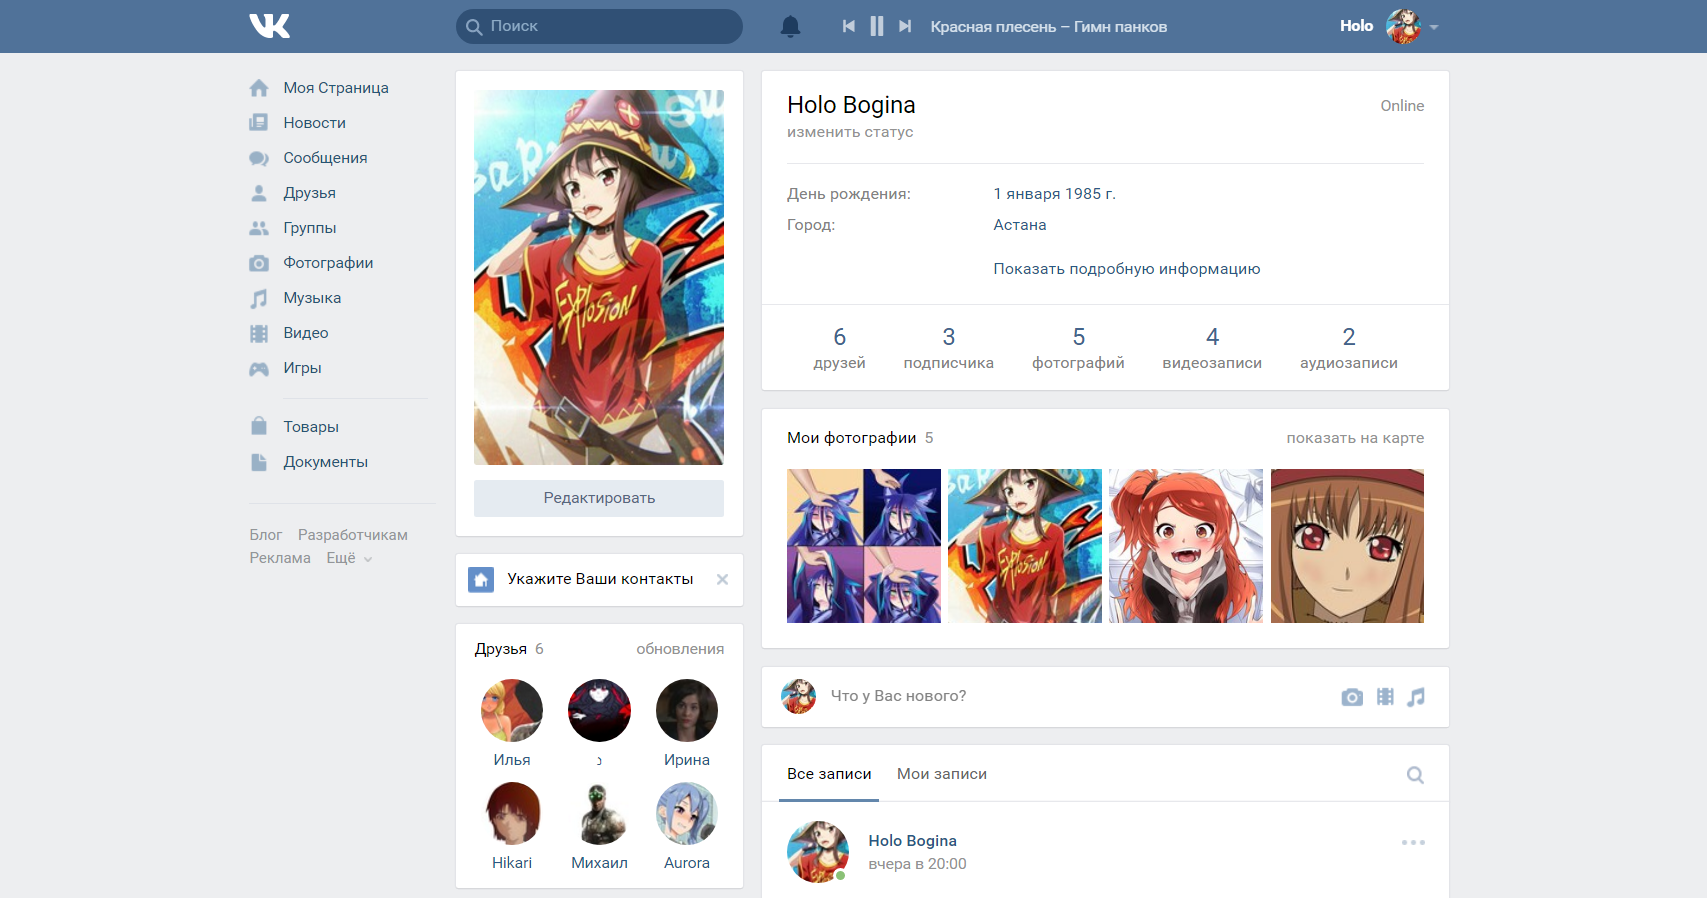Open Группы in the left menu

309,228
